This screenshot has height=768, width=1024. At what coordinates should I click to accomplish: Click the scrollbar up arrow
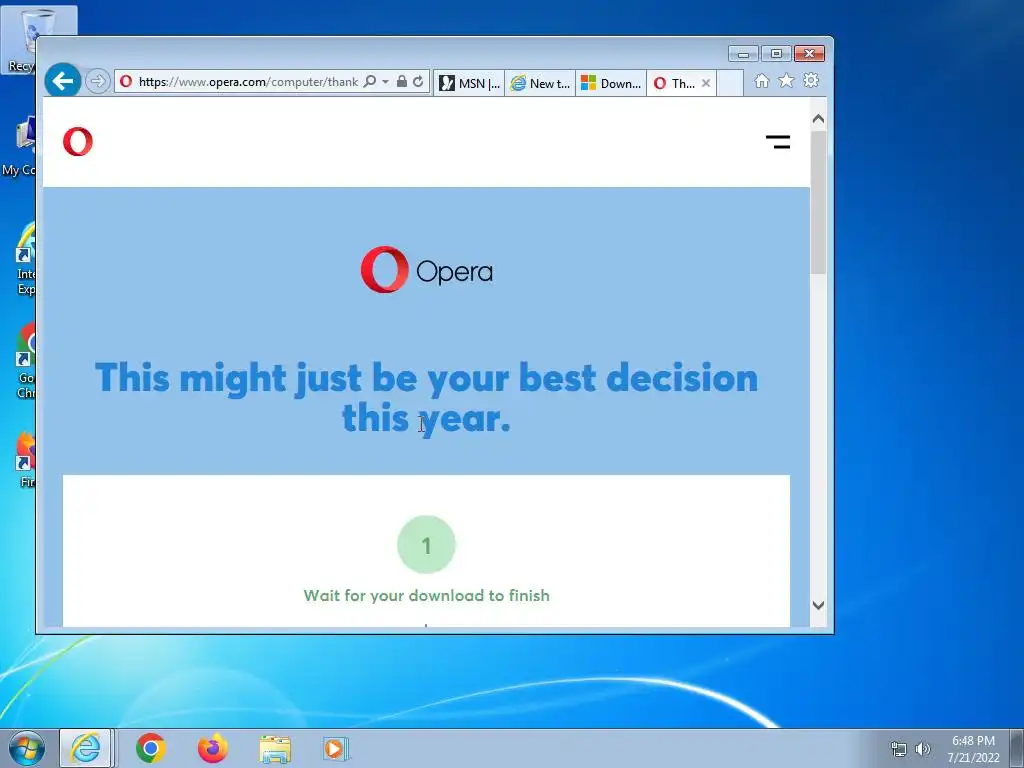[818, 120]
